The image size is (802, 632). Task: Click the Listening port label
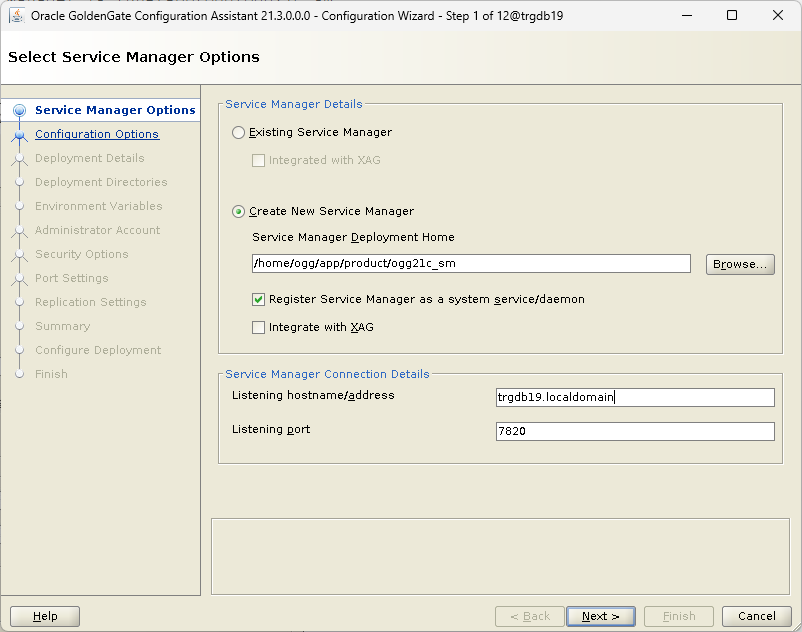coord(271,430)
